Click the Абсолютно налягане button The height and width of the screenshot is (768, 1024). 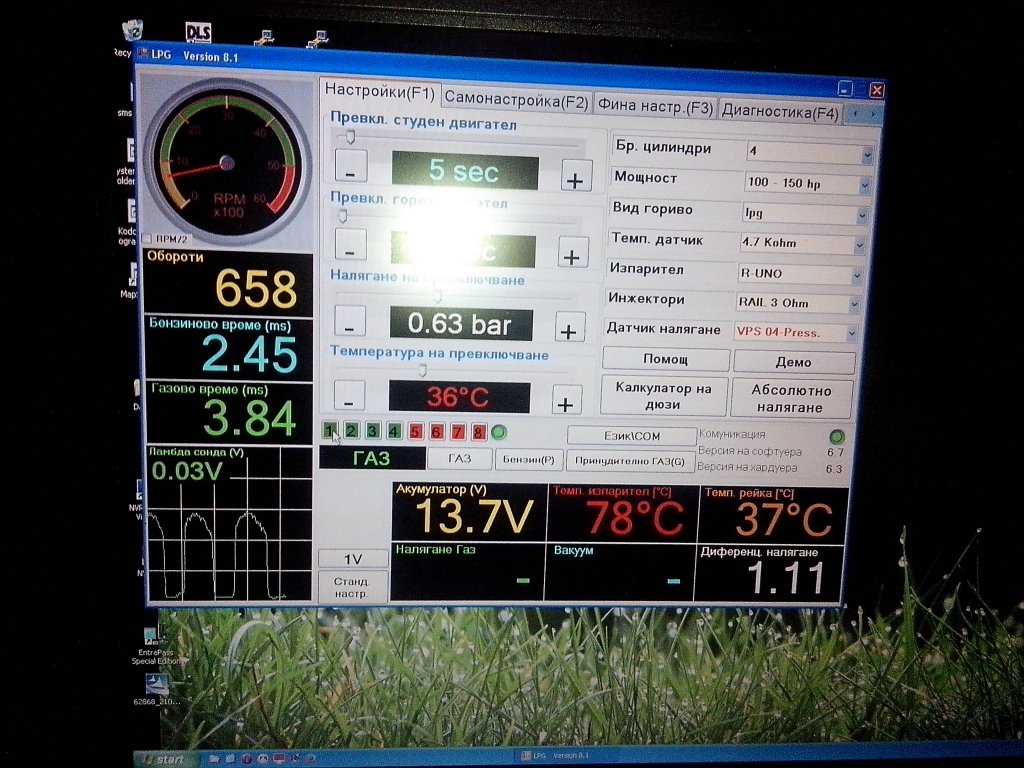[791, 398]
